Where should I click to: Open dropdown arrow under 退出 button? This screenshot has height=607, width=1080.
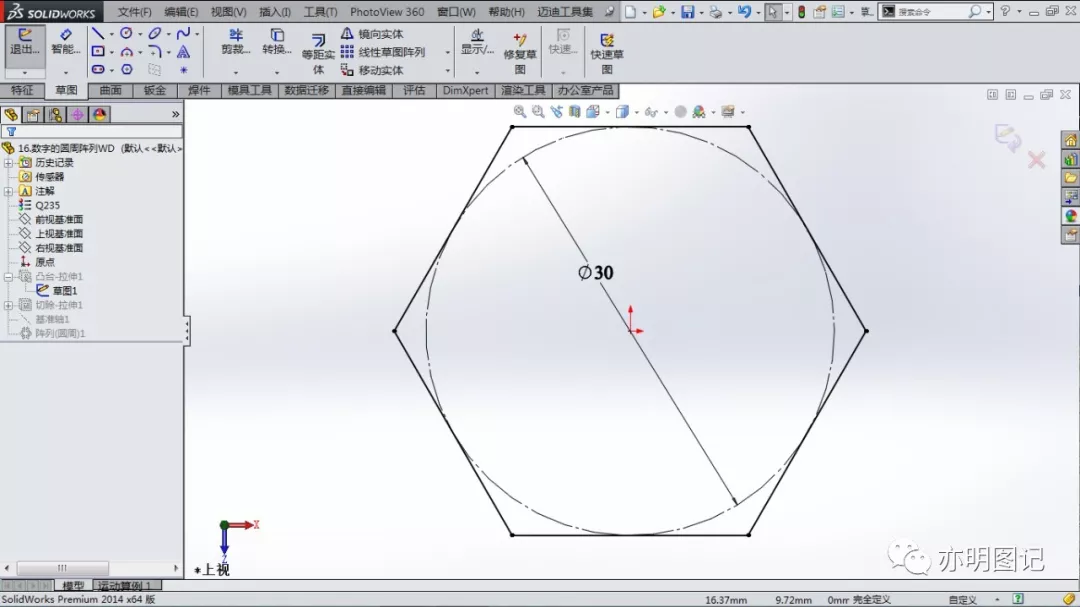[25, 72]
